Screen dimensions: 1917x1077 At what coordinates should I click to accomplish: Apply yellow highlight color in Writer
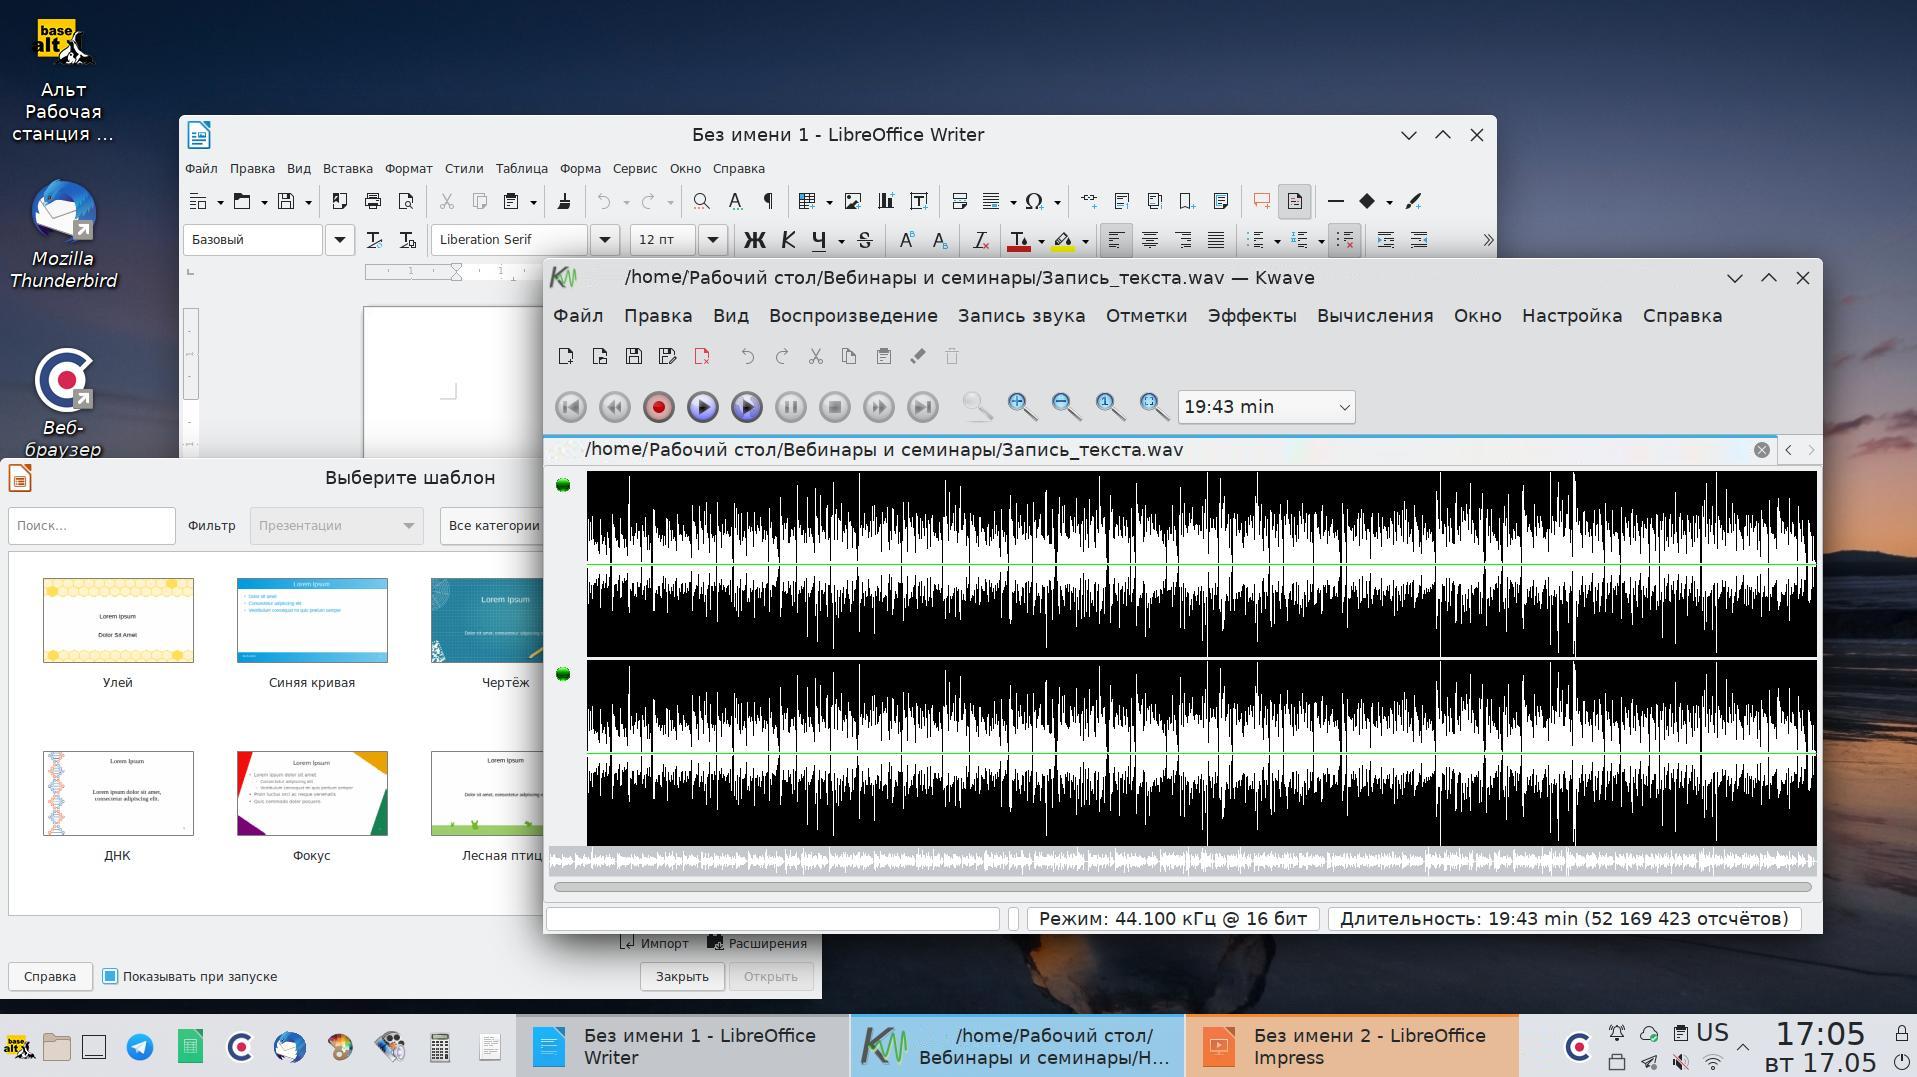[x=1063, y=240]
